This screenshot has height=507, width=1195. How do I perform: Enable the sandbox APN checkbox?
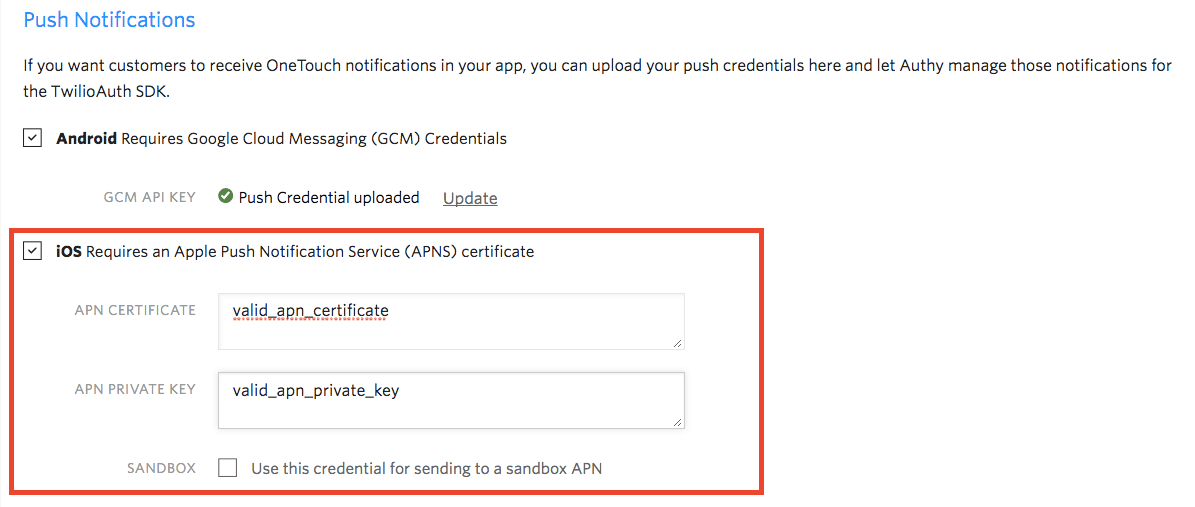click(x=228, y=467)
